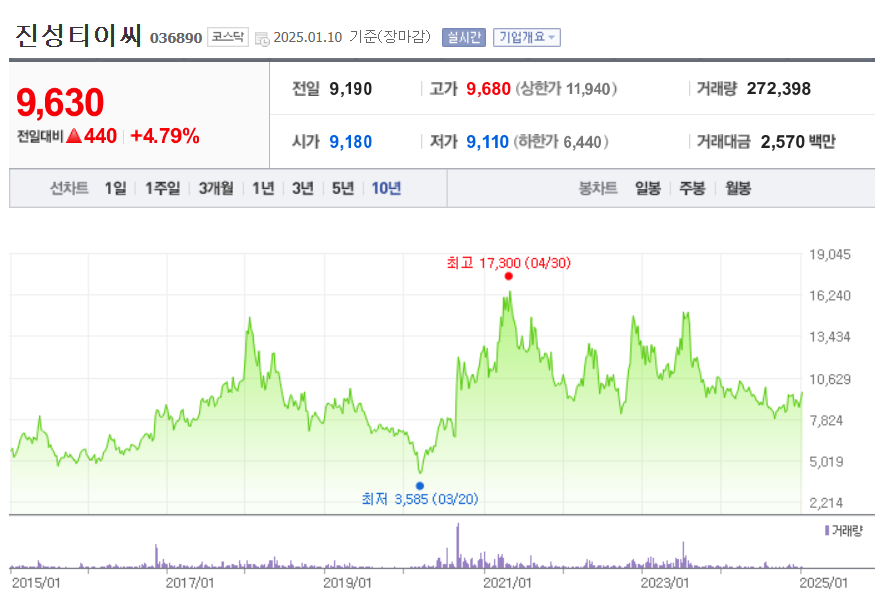Switch to 일봉 daily candle chart
The image size is (875, 612).
[x=648, y=189]
